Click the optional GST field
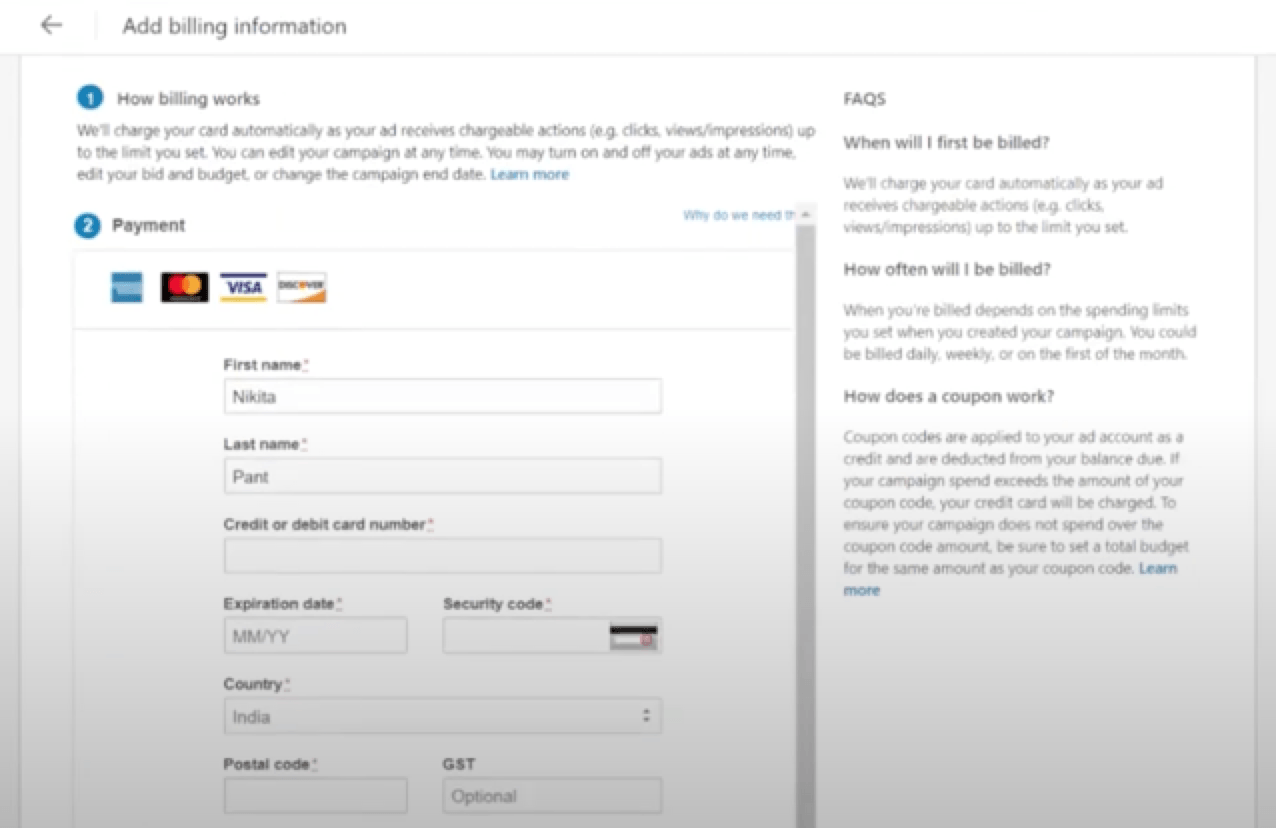 551,795
